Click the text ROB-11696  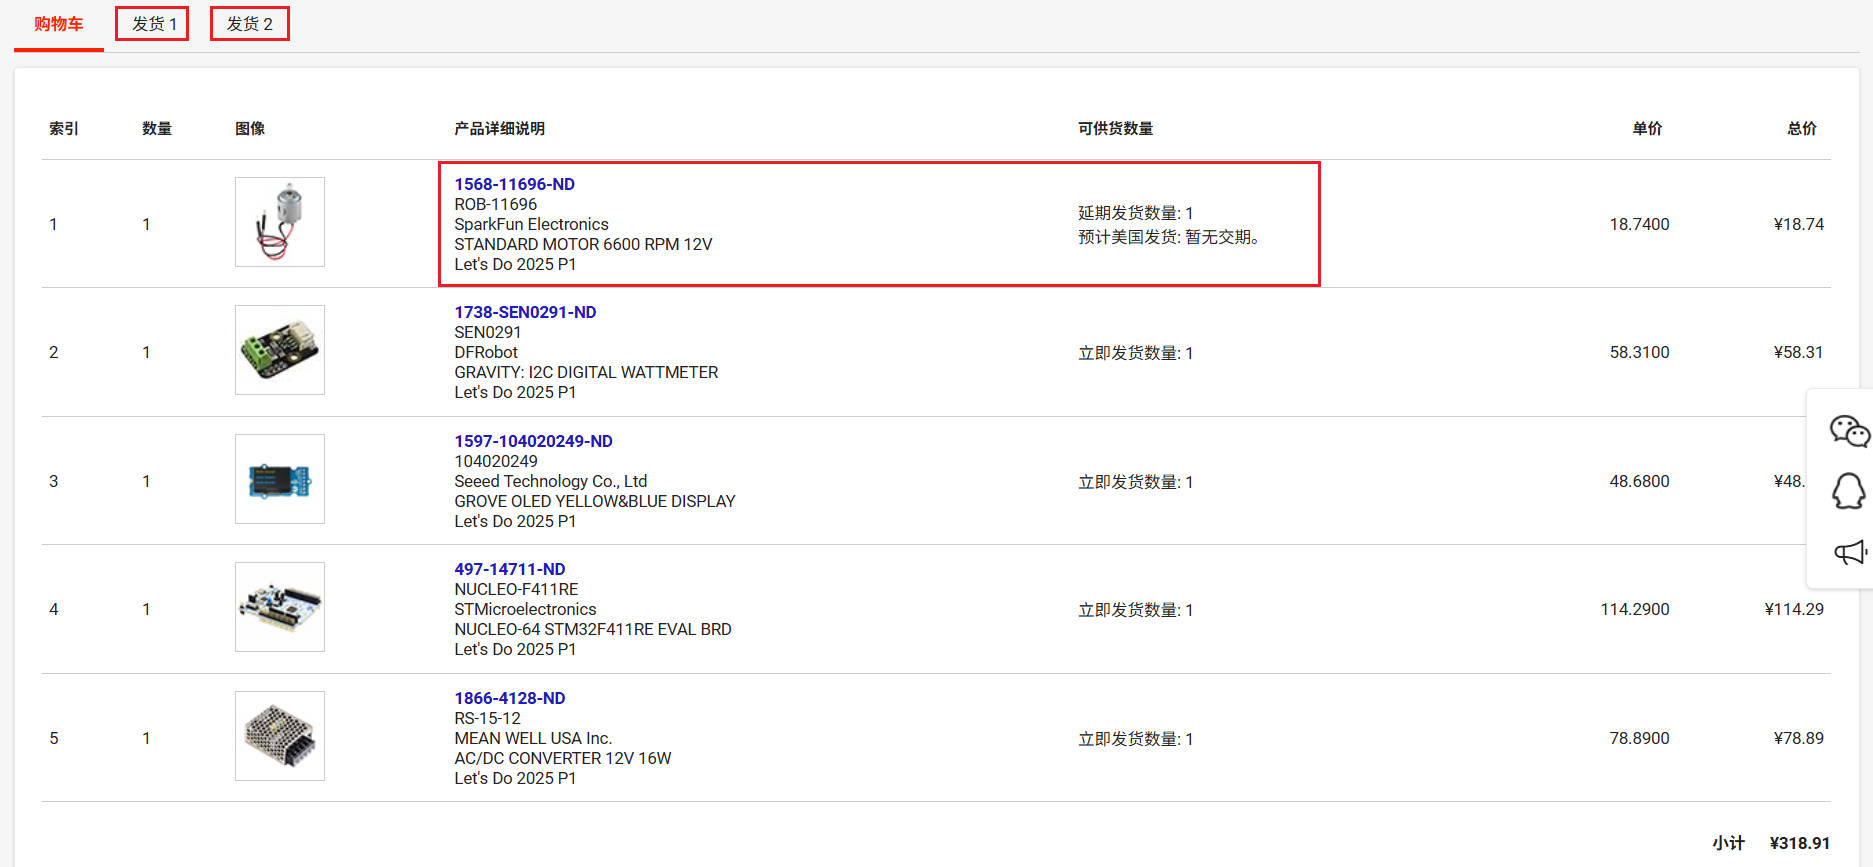point(495,204)
